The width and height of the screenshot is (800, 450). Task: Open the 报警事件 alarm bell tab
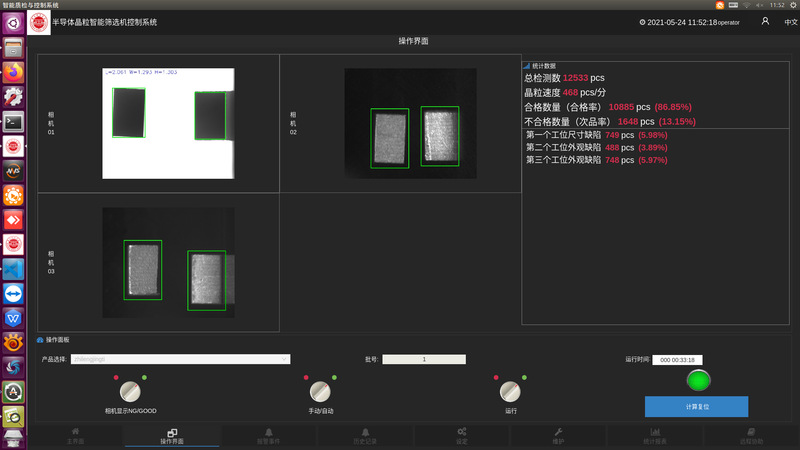point(264,436)
